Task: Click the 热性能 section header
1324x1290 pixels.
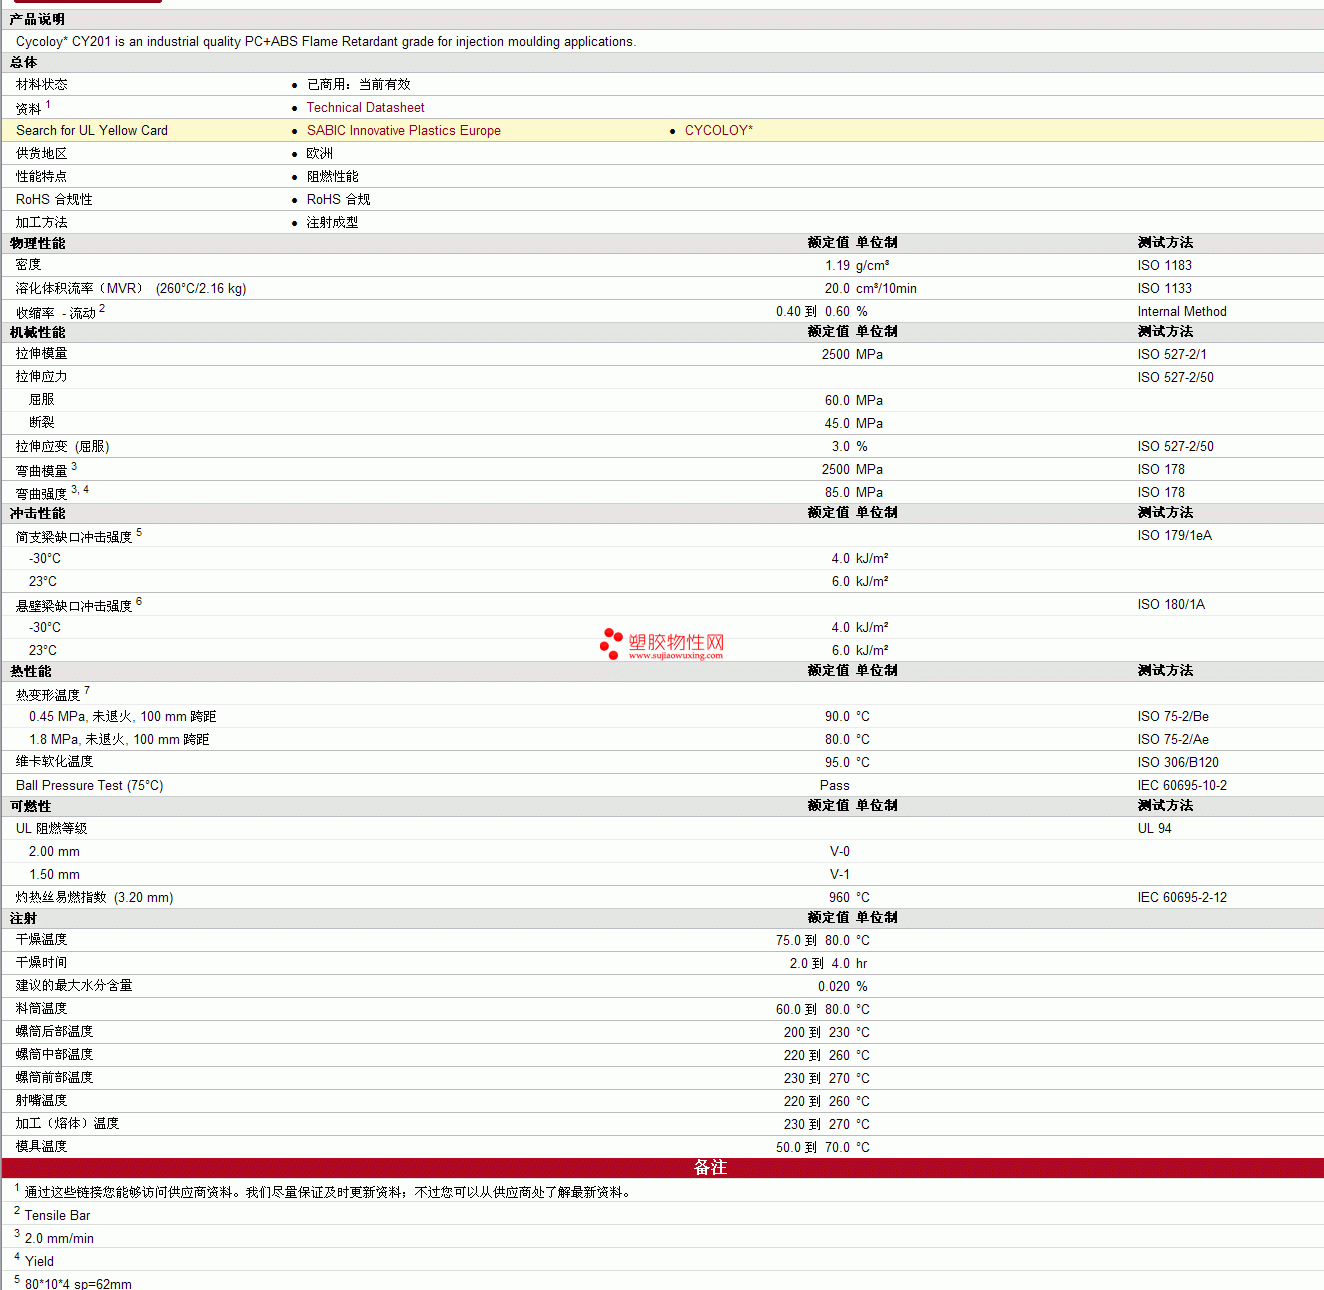Action: pyautogui.click(x=31, y=671)
